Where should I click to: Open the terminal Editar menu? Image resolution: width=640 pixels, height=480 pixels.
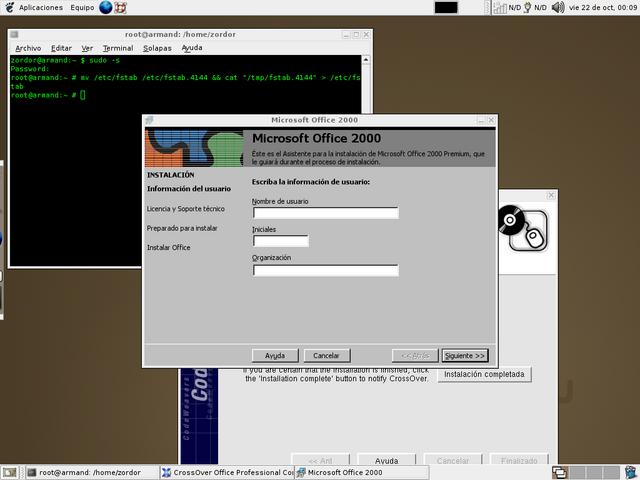[61, 48]
